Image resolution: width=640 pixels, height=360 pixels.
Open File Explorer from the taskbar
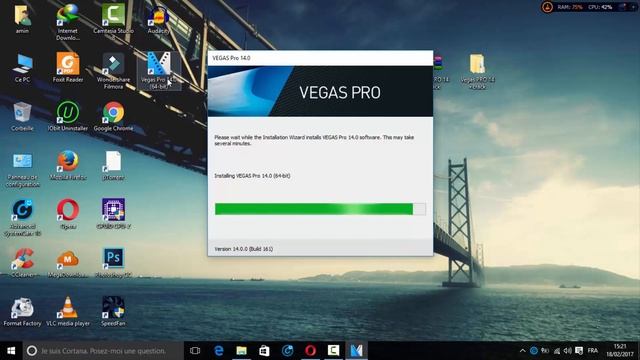point(242,351)
